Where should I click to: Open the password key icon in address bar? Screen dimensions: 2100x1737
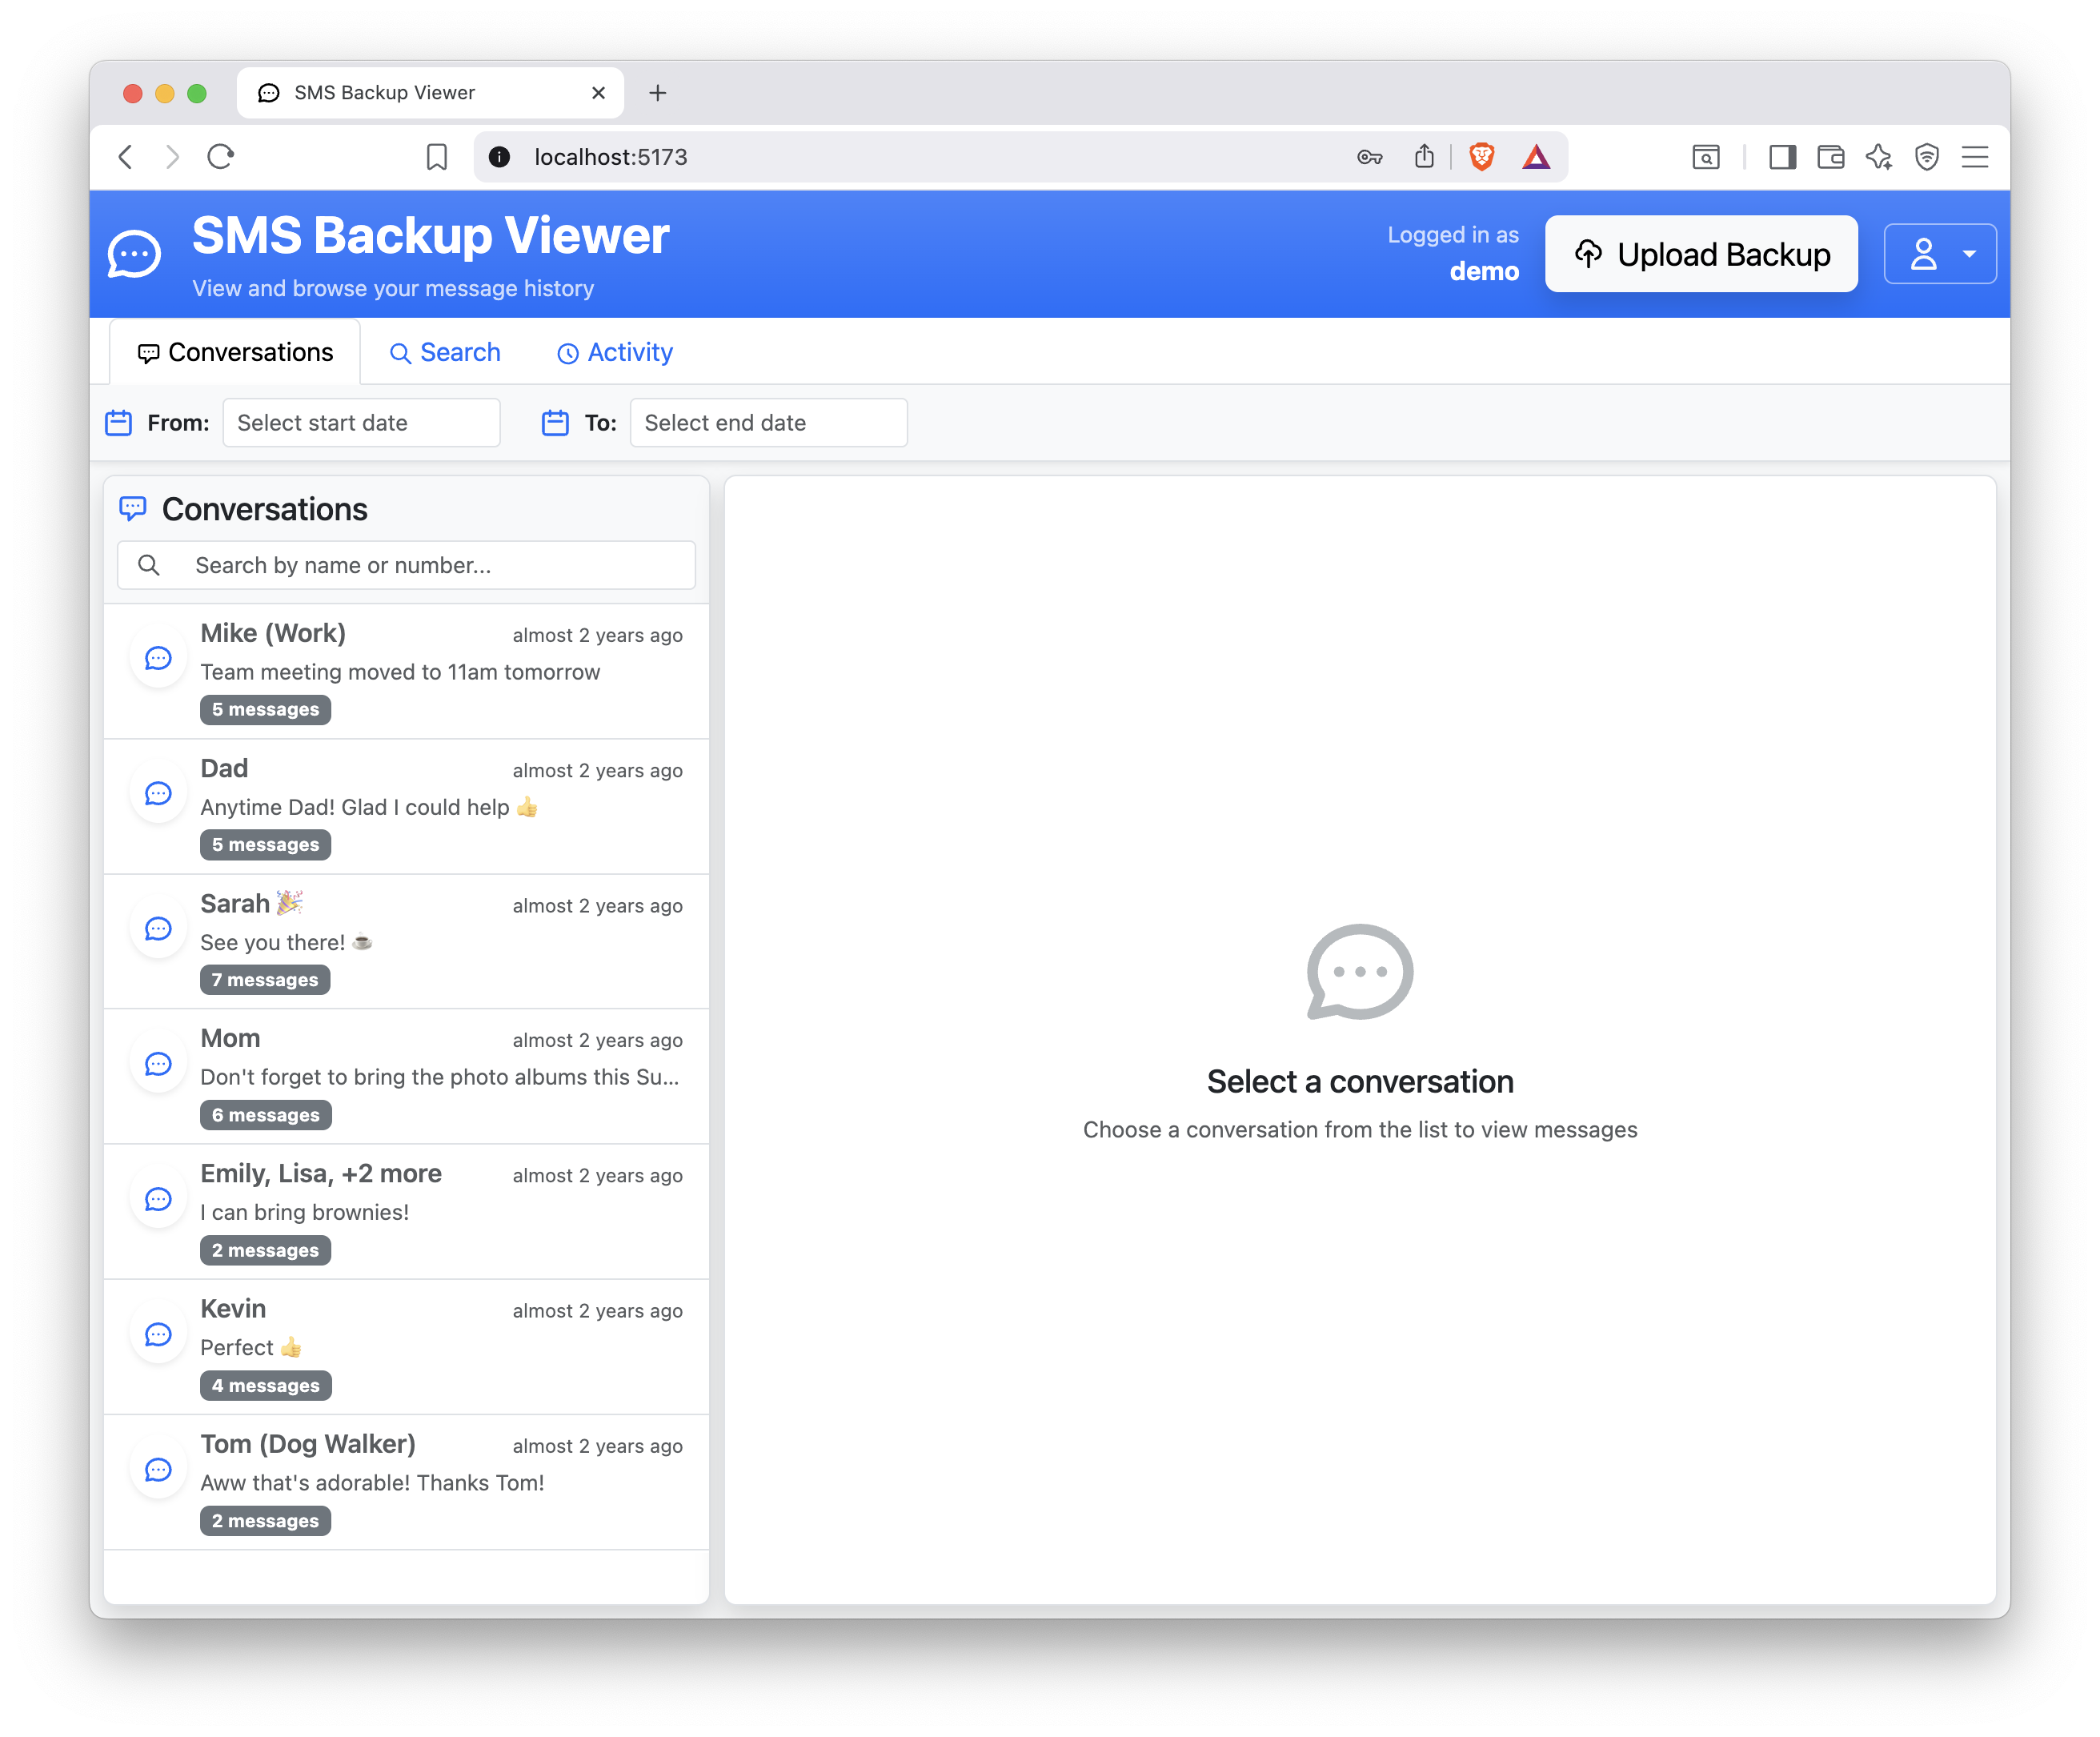pyautogui.click(x=1370, y=157)
